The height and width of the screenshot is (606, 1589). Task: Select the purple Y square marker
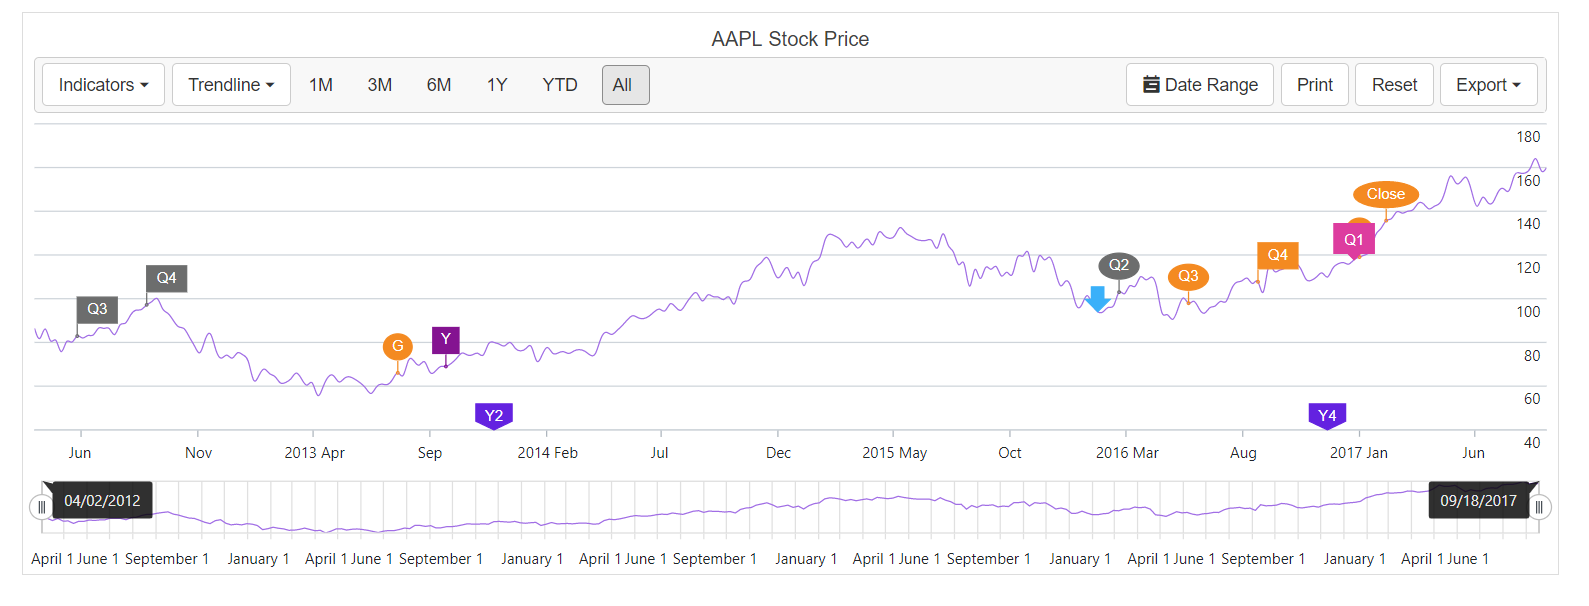(446, 340)
